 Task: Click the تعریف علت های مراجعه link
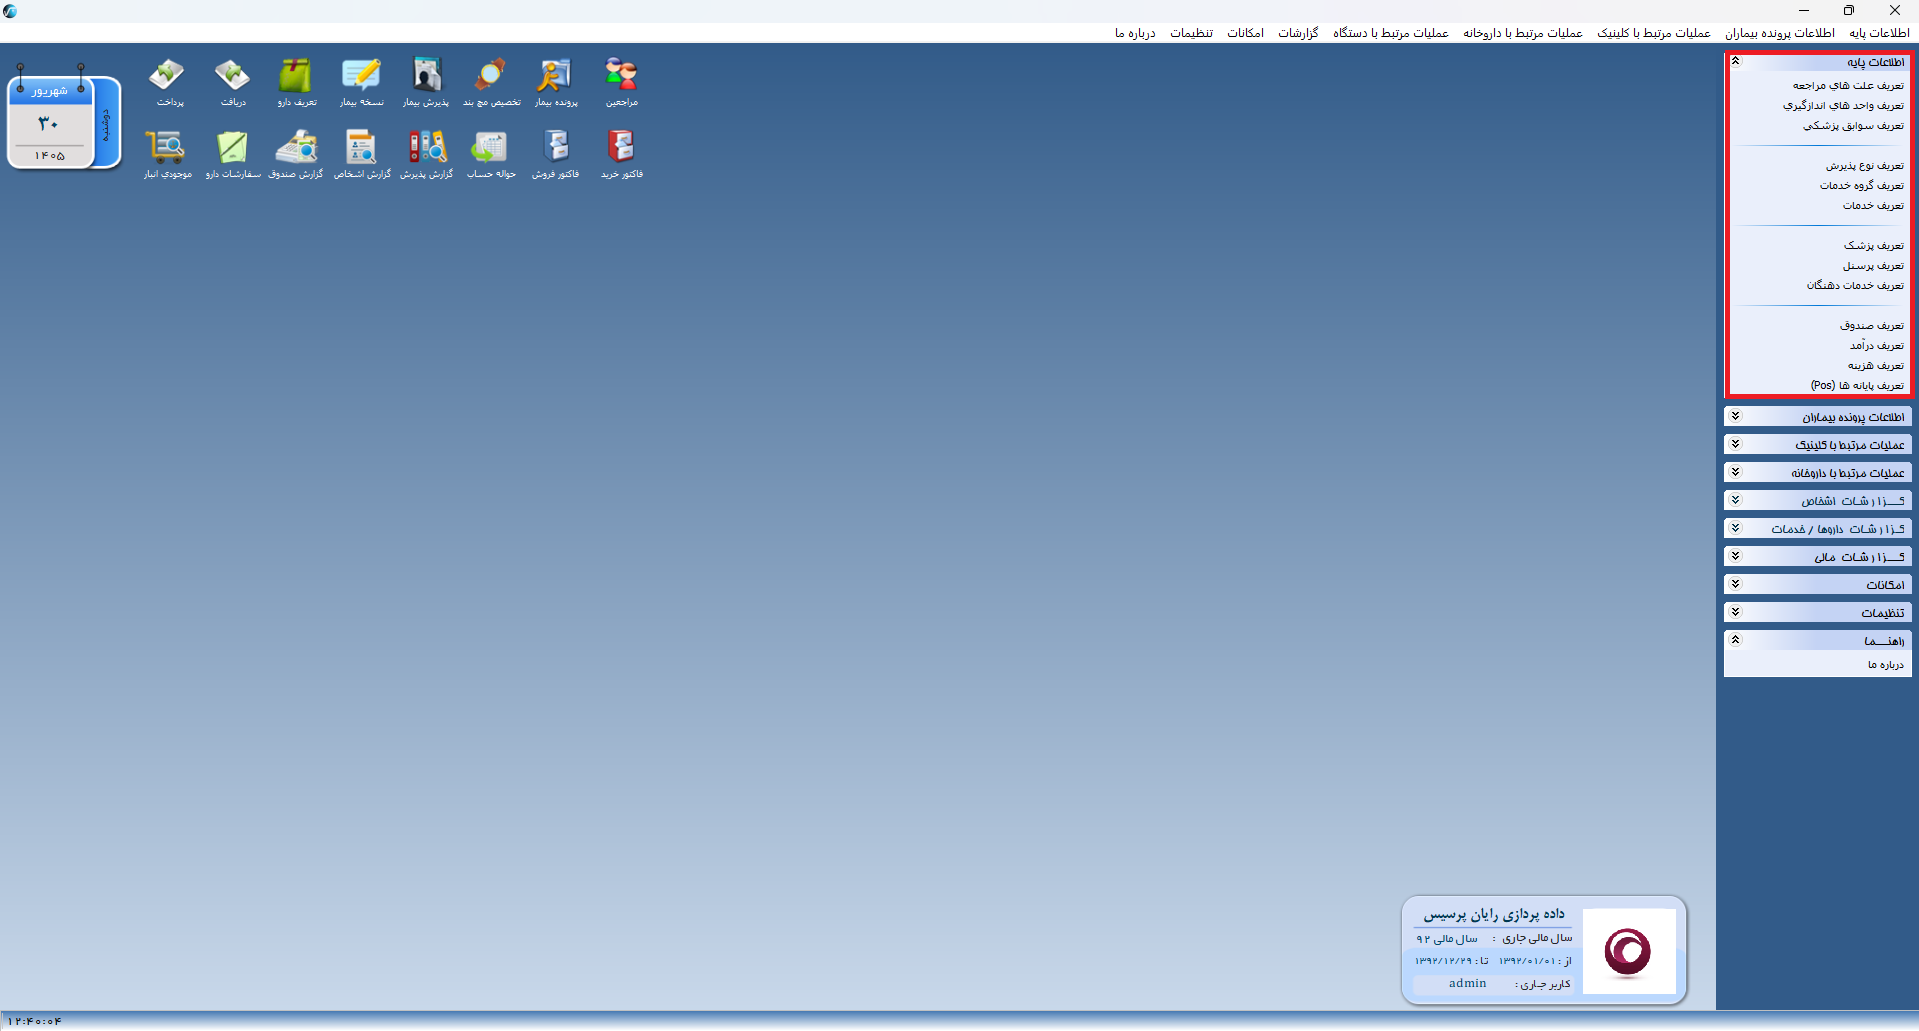[x=1848, y=86]
